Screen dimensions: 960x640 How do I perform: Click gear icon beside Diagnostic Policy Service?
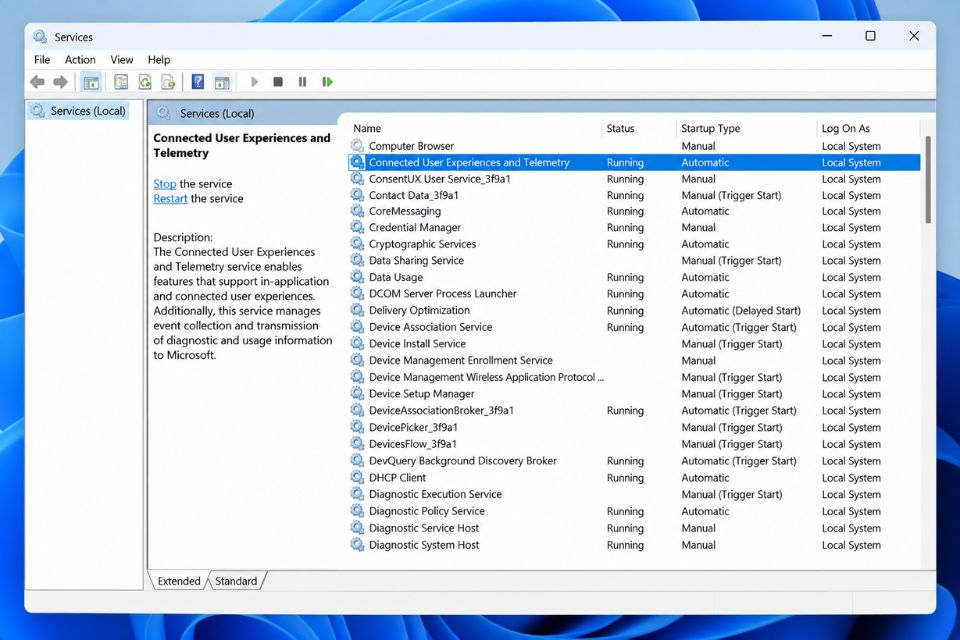tap(357, 511)
